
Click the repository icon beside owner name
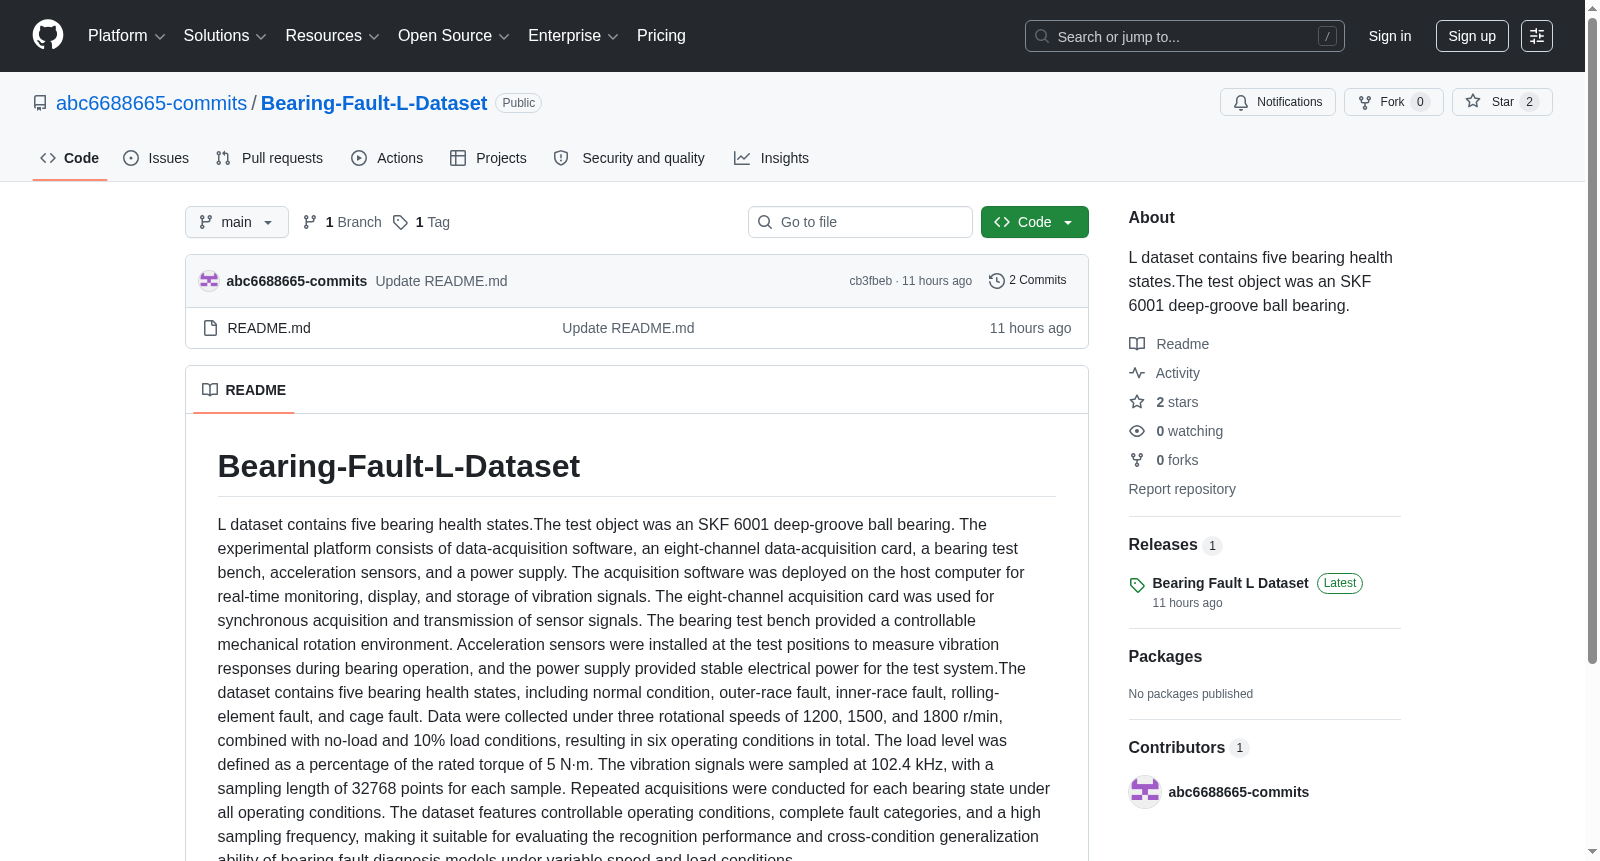[x=40, y=103]
